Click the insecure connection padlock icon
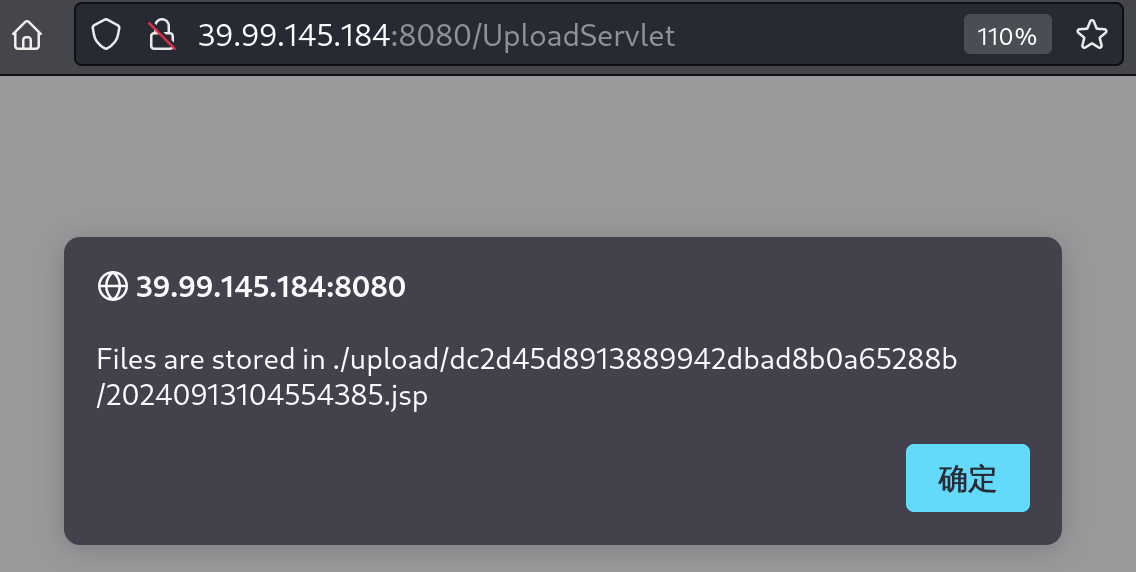Screen dimensions: 1136x572 coord(162,37)
